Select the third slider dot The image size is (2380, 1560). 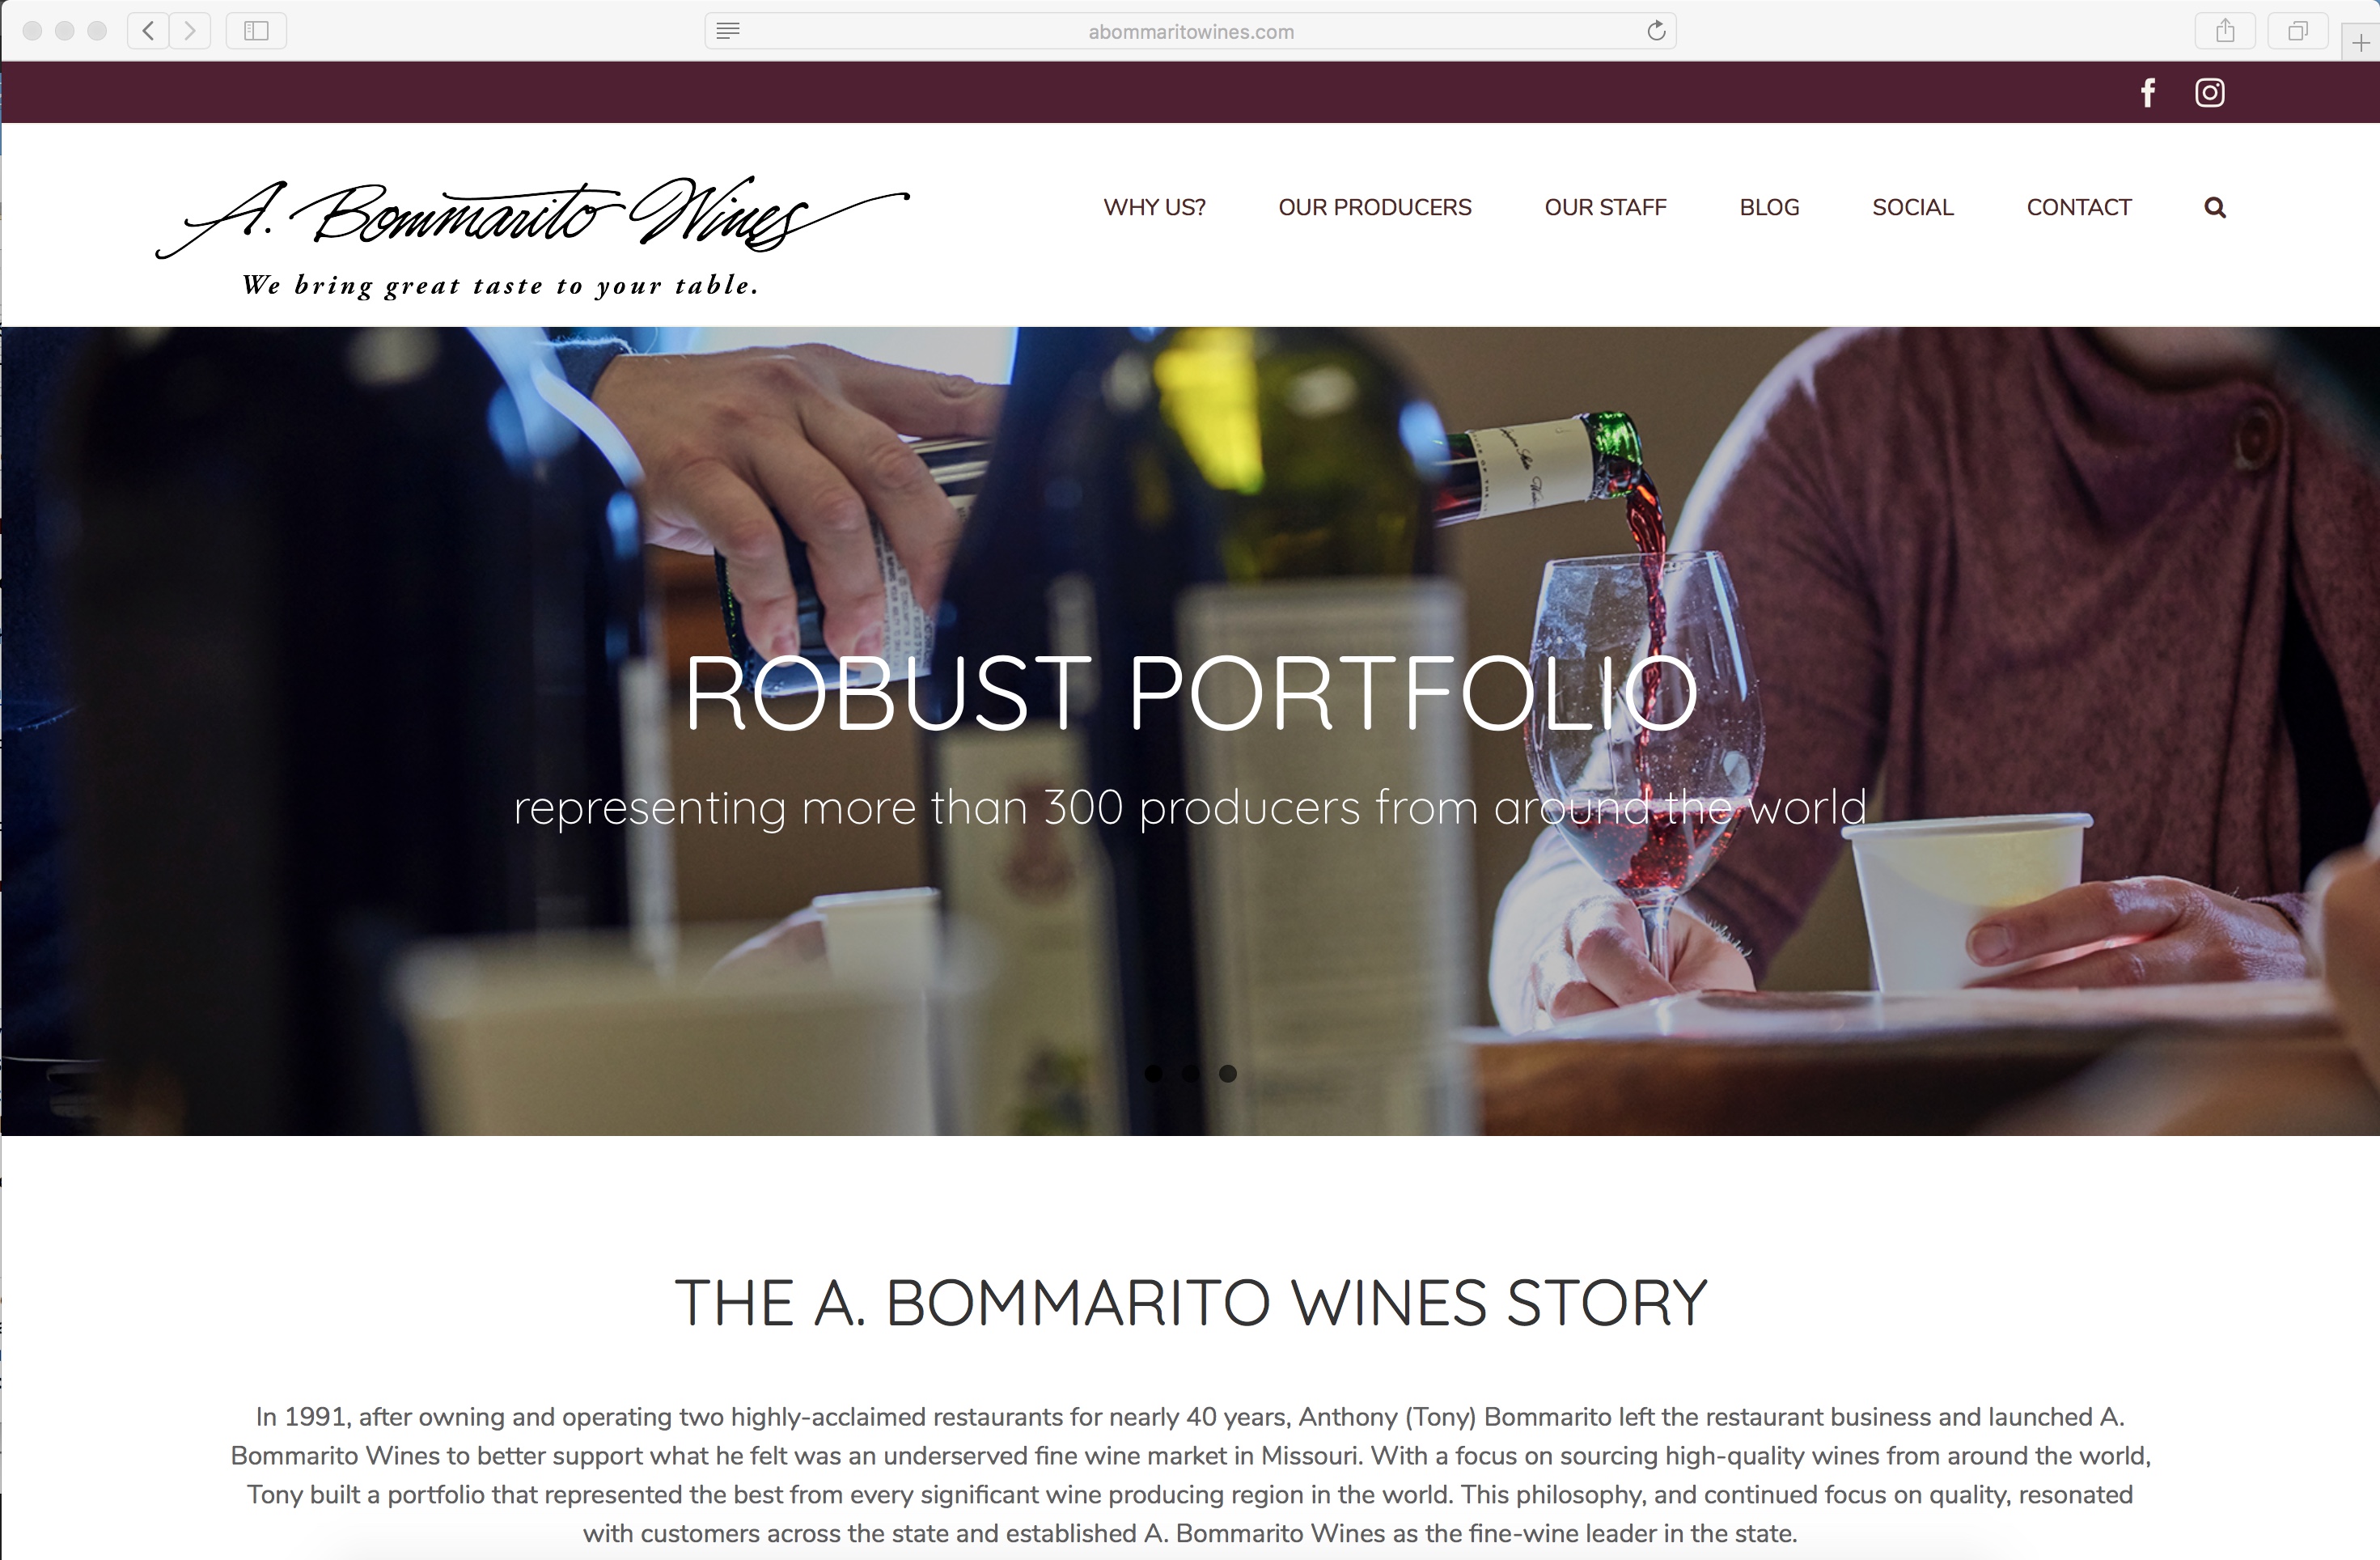(1228, 1073)
